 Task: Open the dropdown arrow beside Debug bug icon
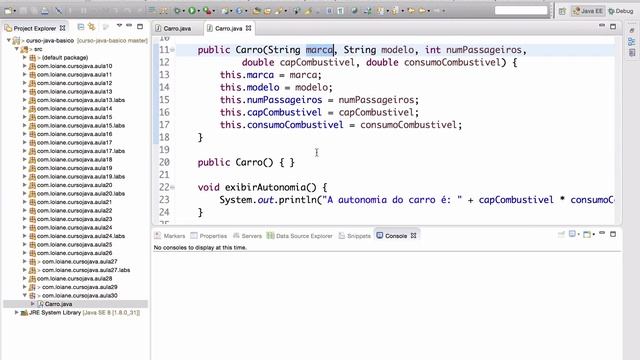[x=183, y=11]
